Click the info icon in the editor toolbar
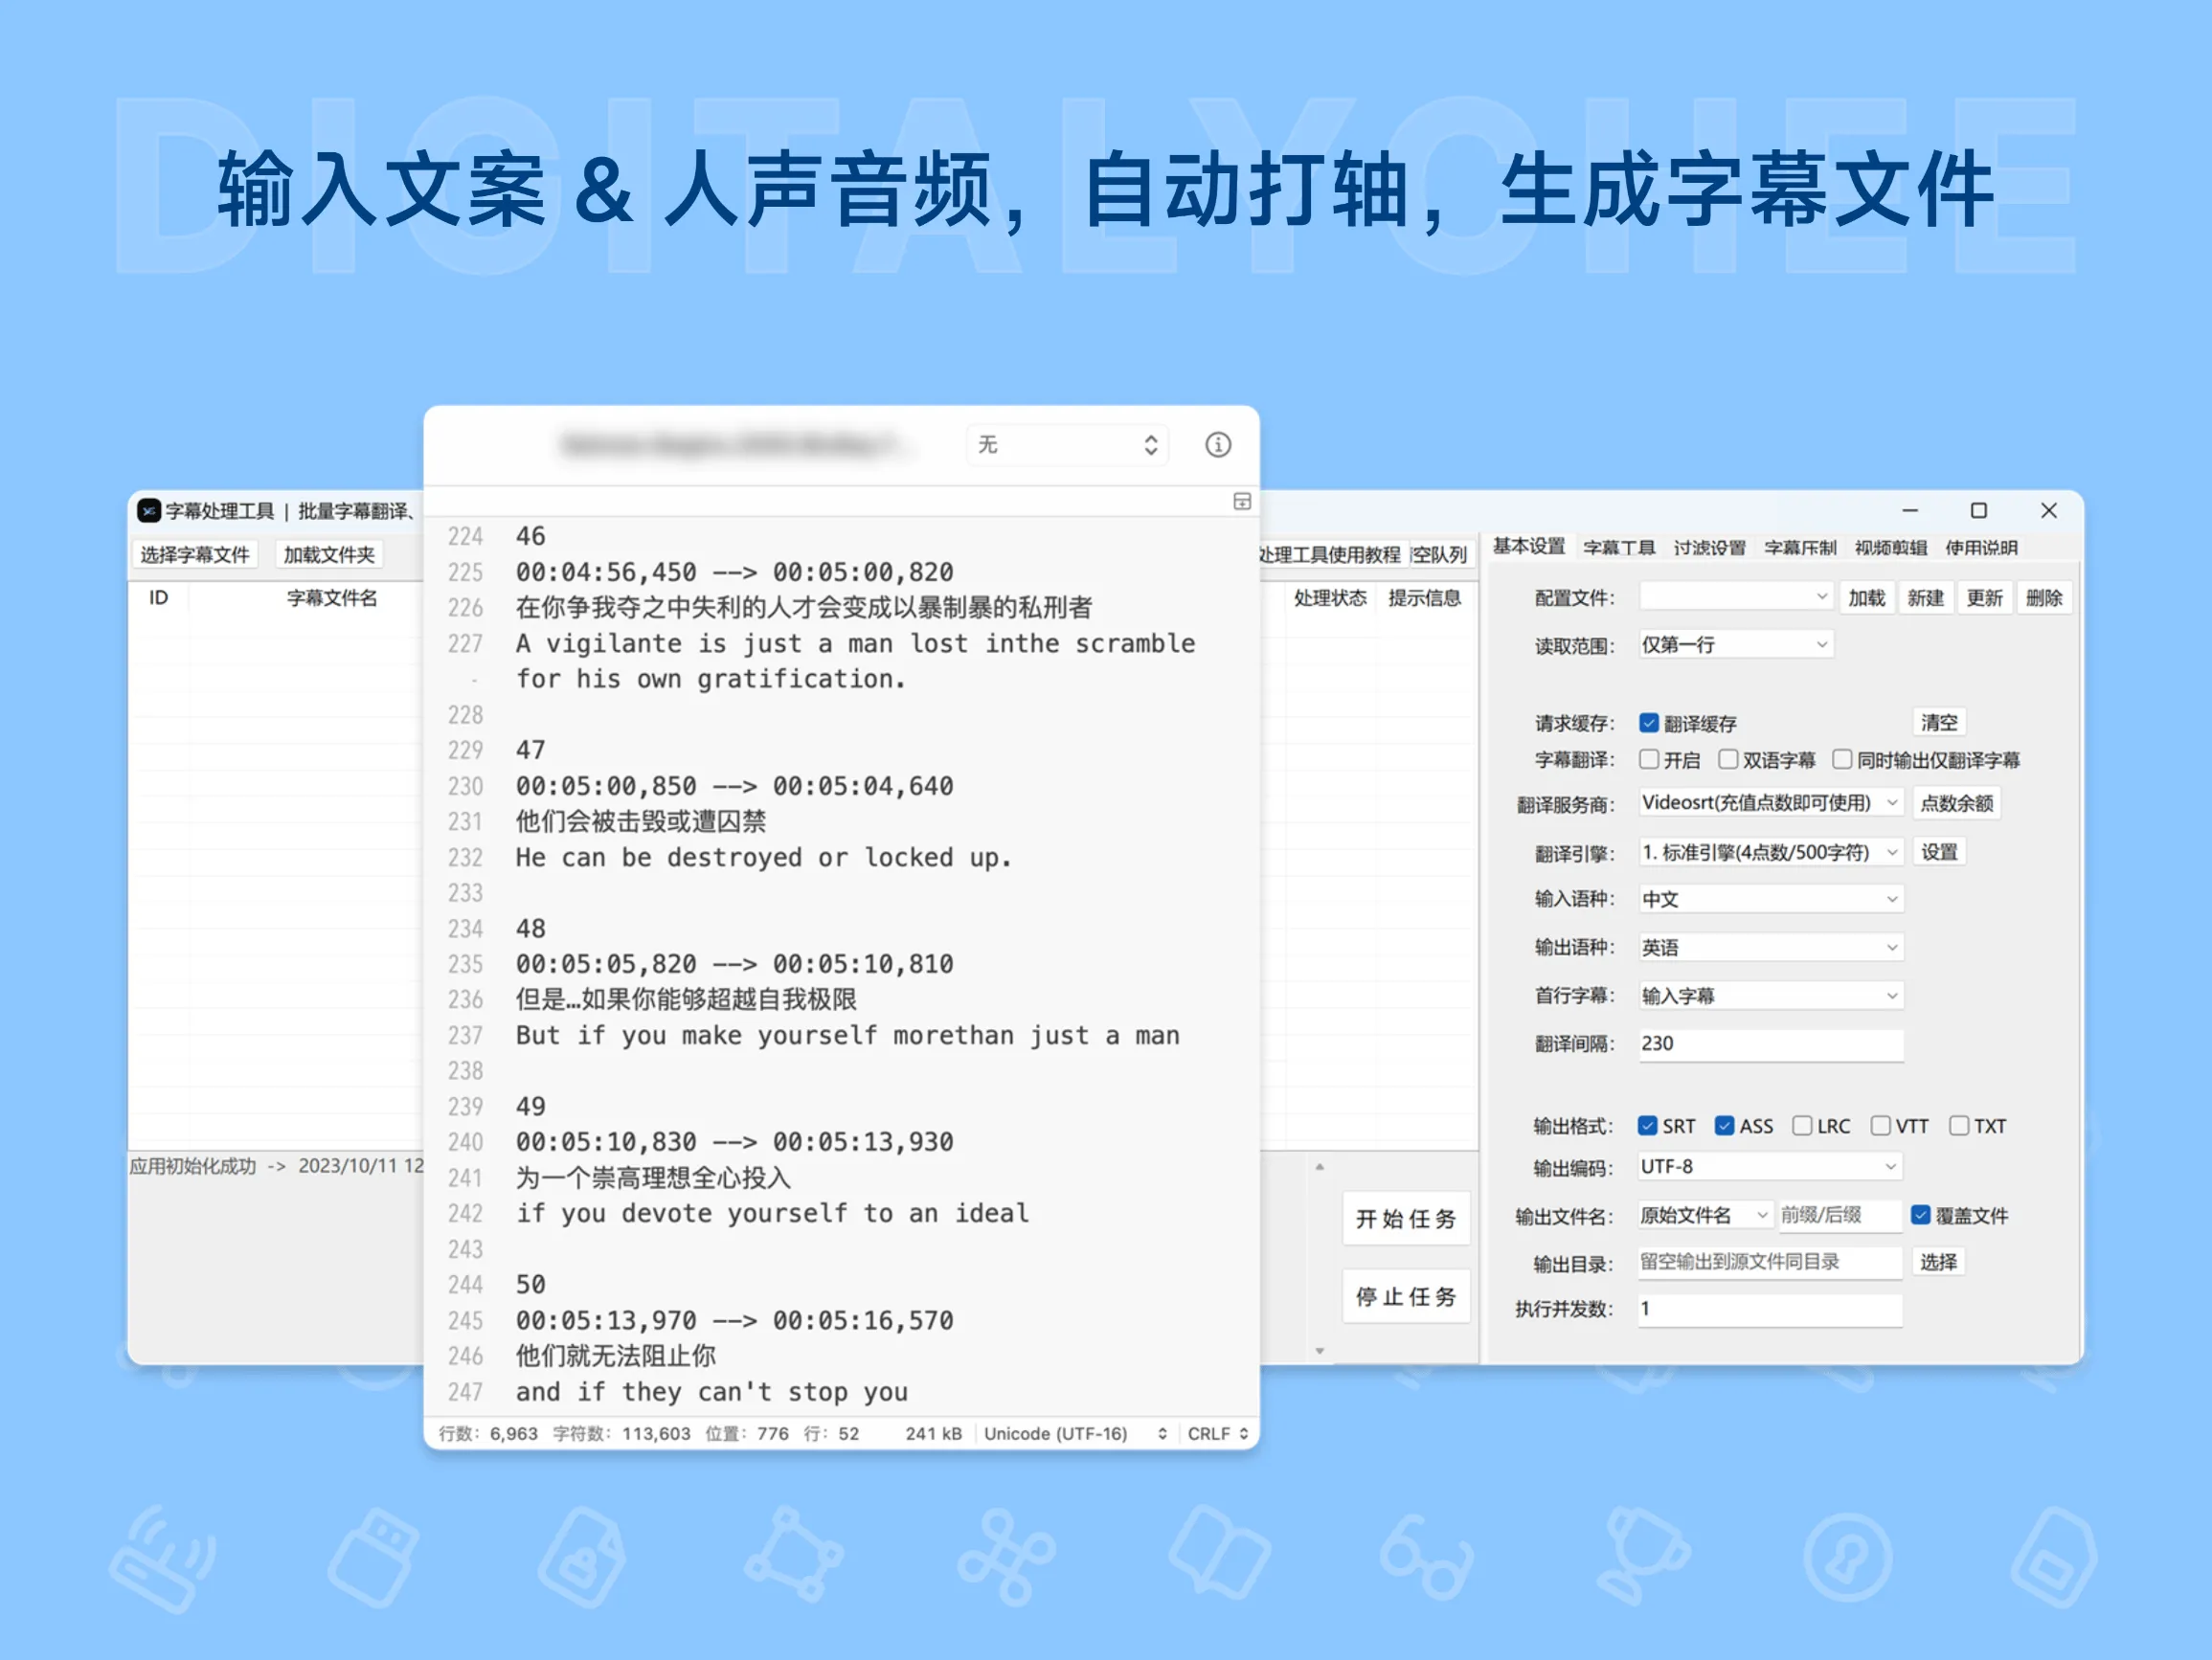2212x1660 pixels. [1217, 445]
